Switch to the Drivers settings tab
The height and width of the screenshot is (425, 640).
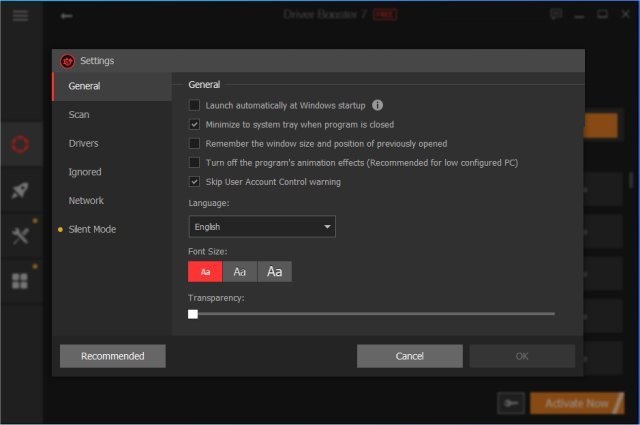pyautogui.click(x=112, y=143)
